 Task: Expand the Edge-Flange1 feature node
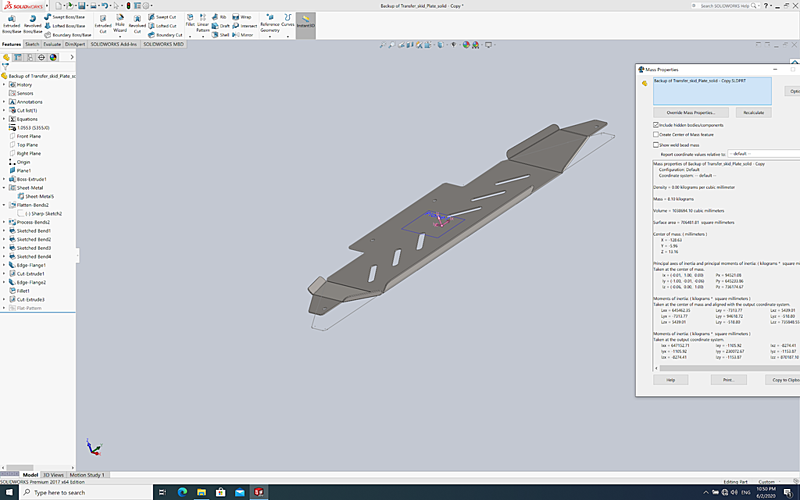coord(4,265)
